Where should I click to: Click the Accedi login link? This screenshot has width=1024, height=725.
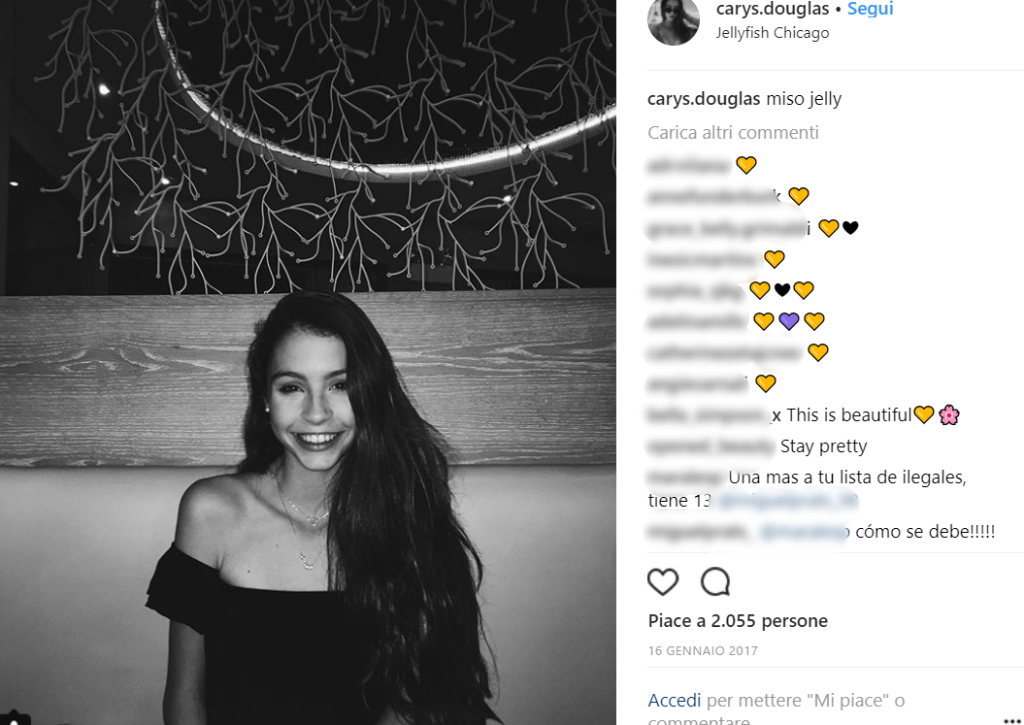point(674,700)
